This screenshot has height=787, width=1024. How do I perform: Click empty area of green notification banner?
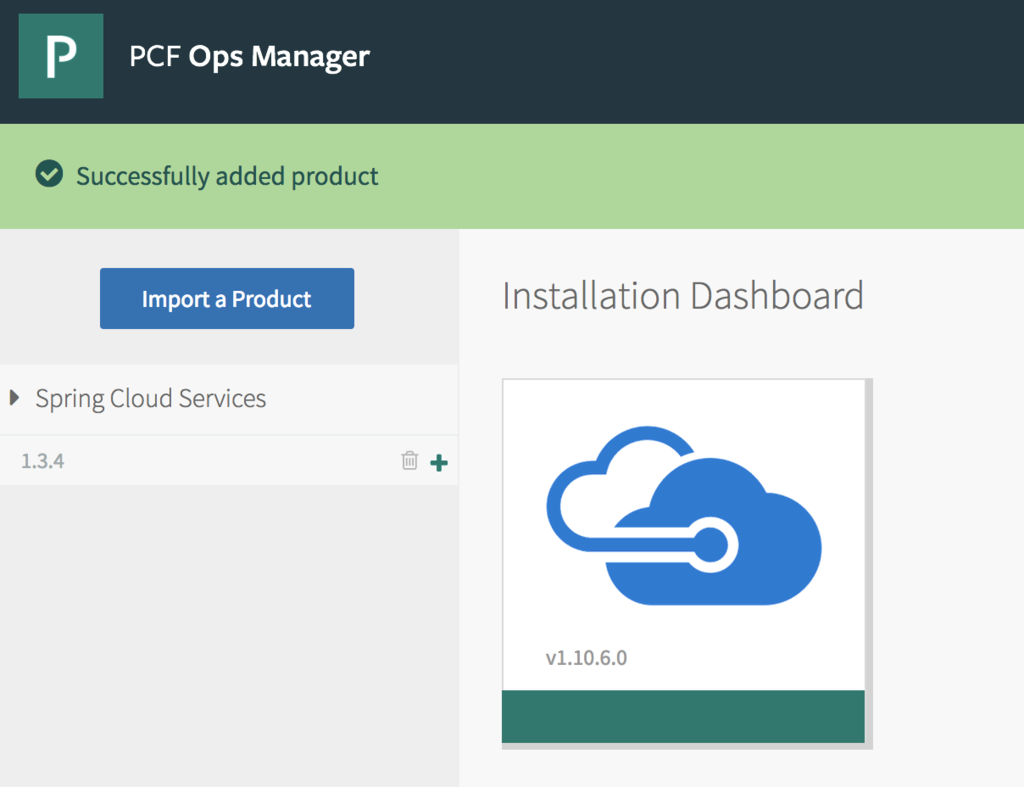[700, 177]
